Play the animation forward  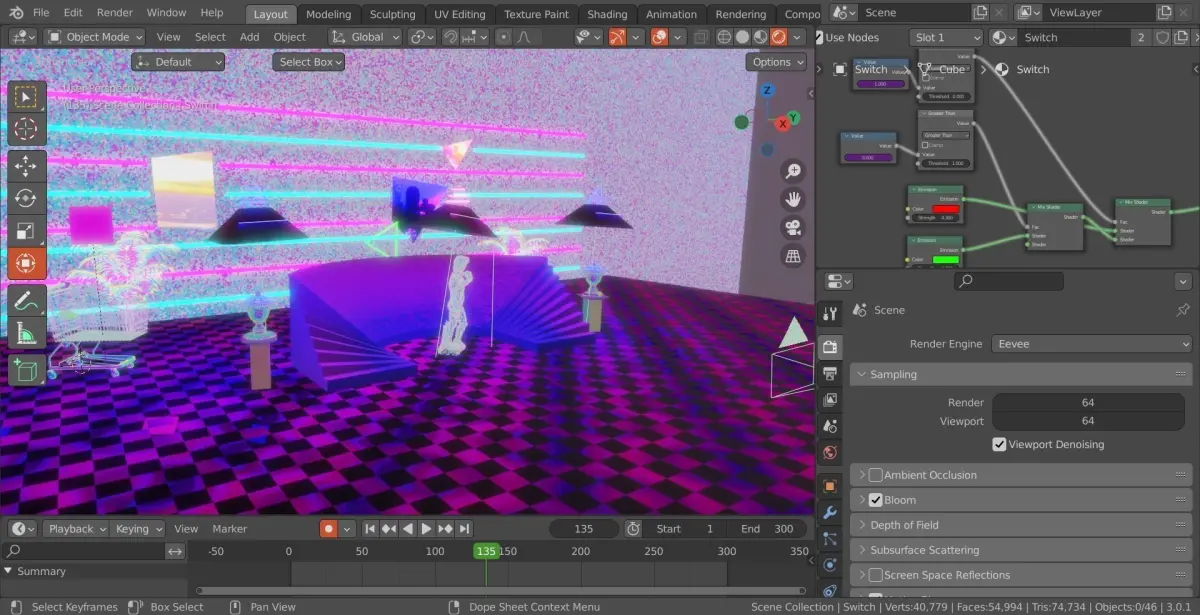[426, 529]
